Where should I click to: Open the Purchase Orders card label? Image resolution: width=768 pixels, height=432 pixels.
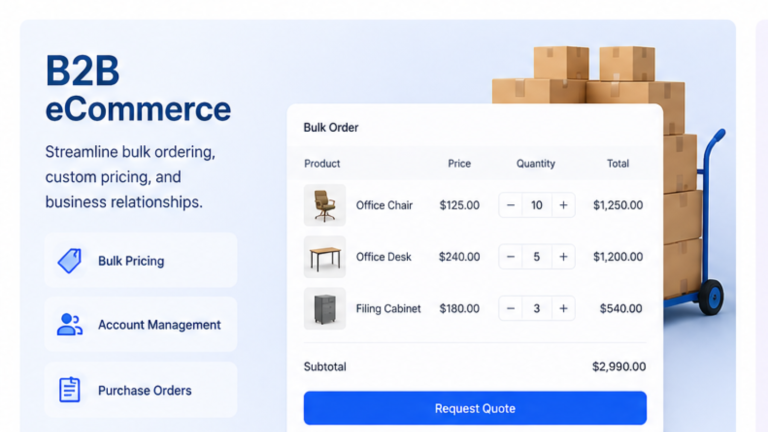coord(144,390)
